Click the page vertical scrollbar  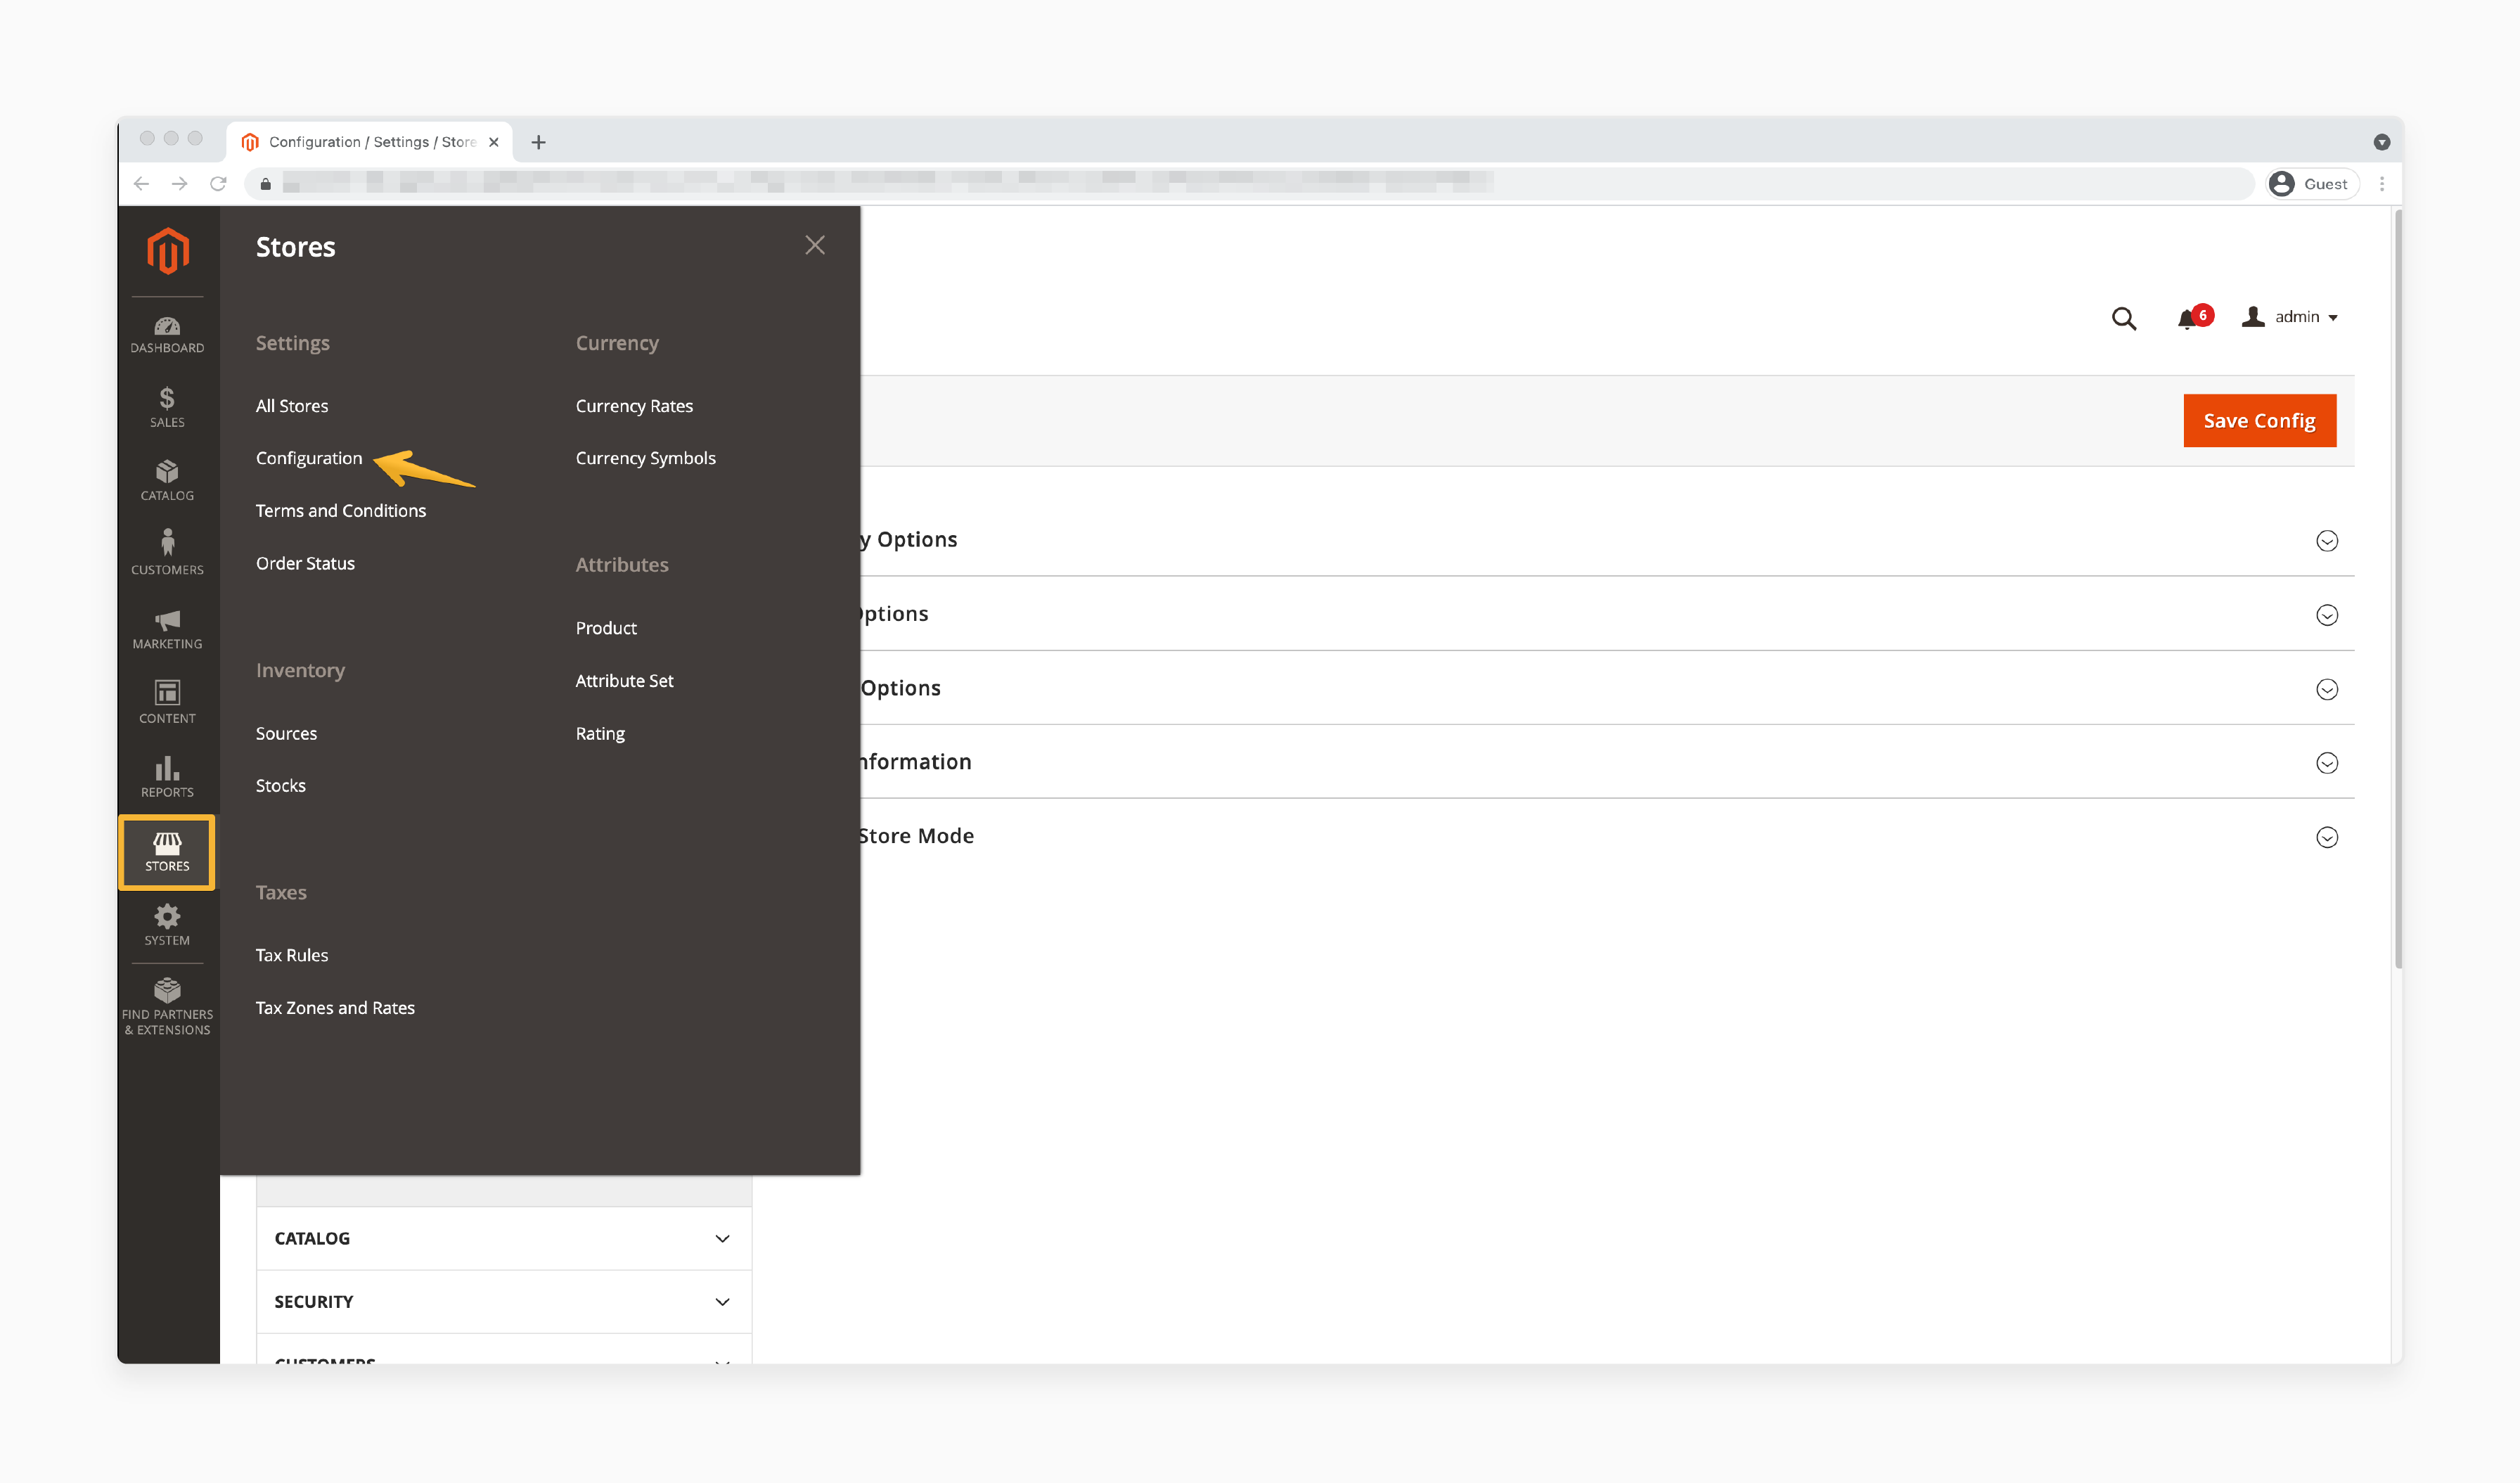pyautogui.click(x=2397, y=588)
